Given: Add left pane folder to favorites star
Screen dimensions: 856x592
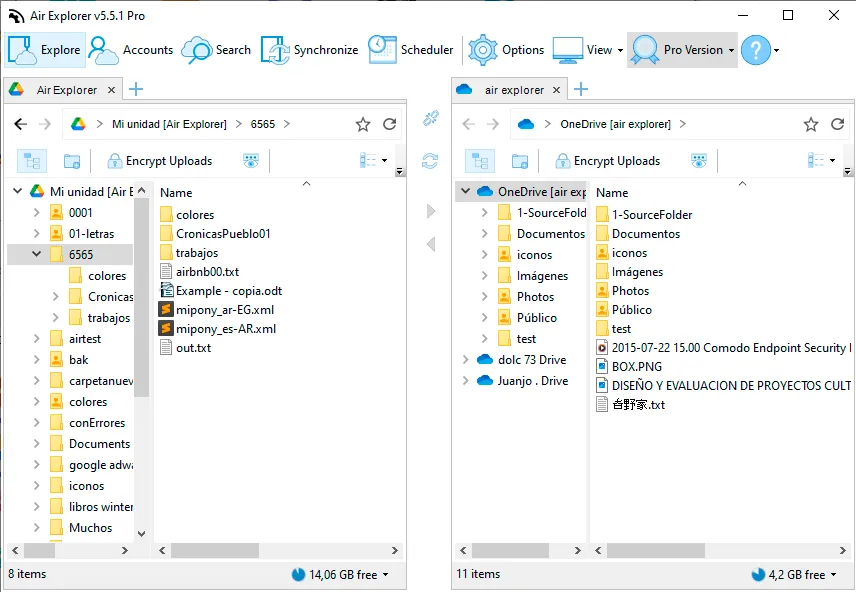Looking at the screenshot, I should tap(363, 125).
